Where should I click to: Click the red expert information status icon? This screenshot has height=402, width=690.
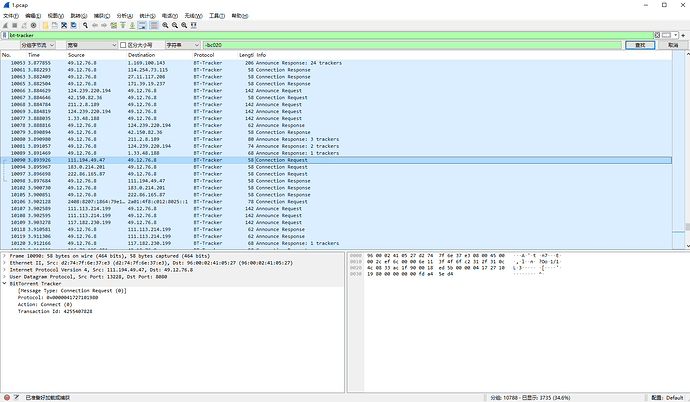coord(7,398)
